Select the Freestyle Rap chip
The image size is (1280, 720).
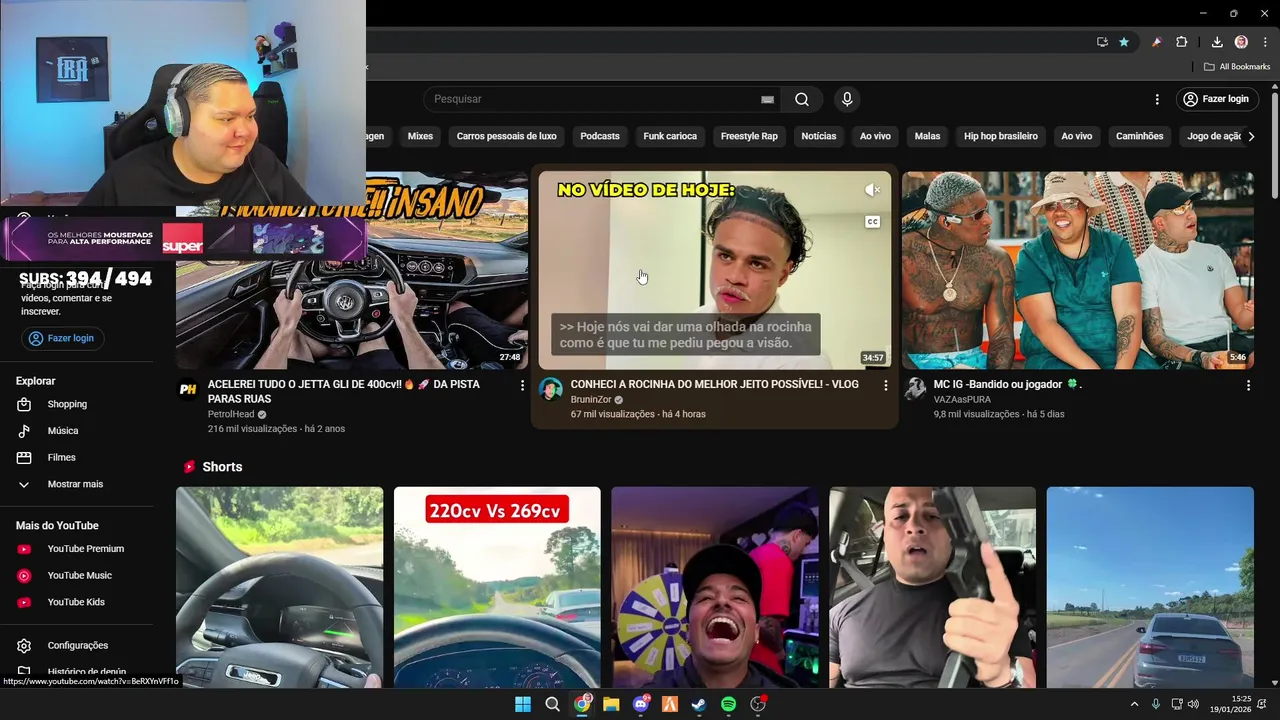click(x=749, y=136)
